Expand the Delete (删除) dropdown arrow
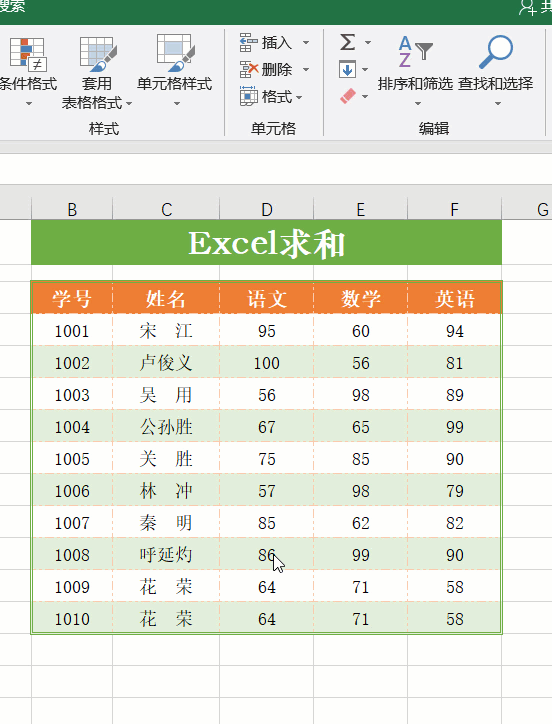 [306, 69]
